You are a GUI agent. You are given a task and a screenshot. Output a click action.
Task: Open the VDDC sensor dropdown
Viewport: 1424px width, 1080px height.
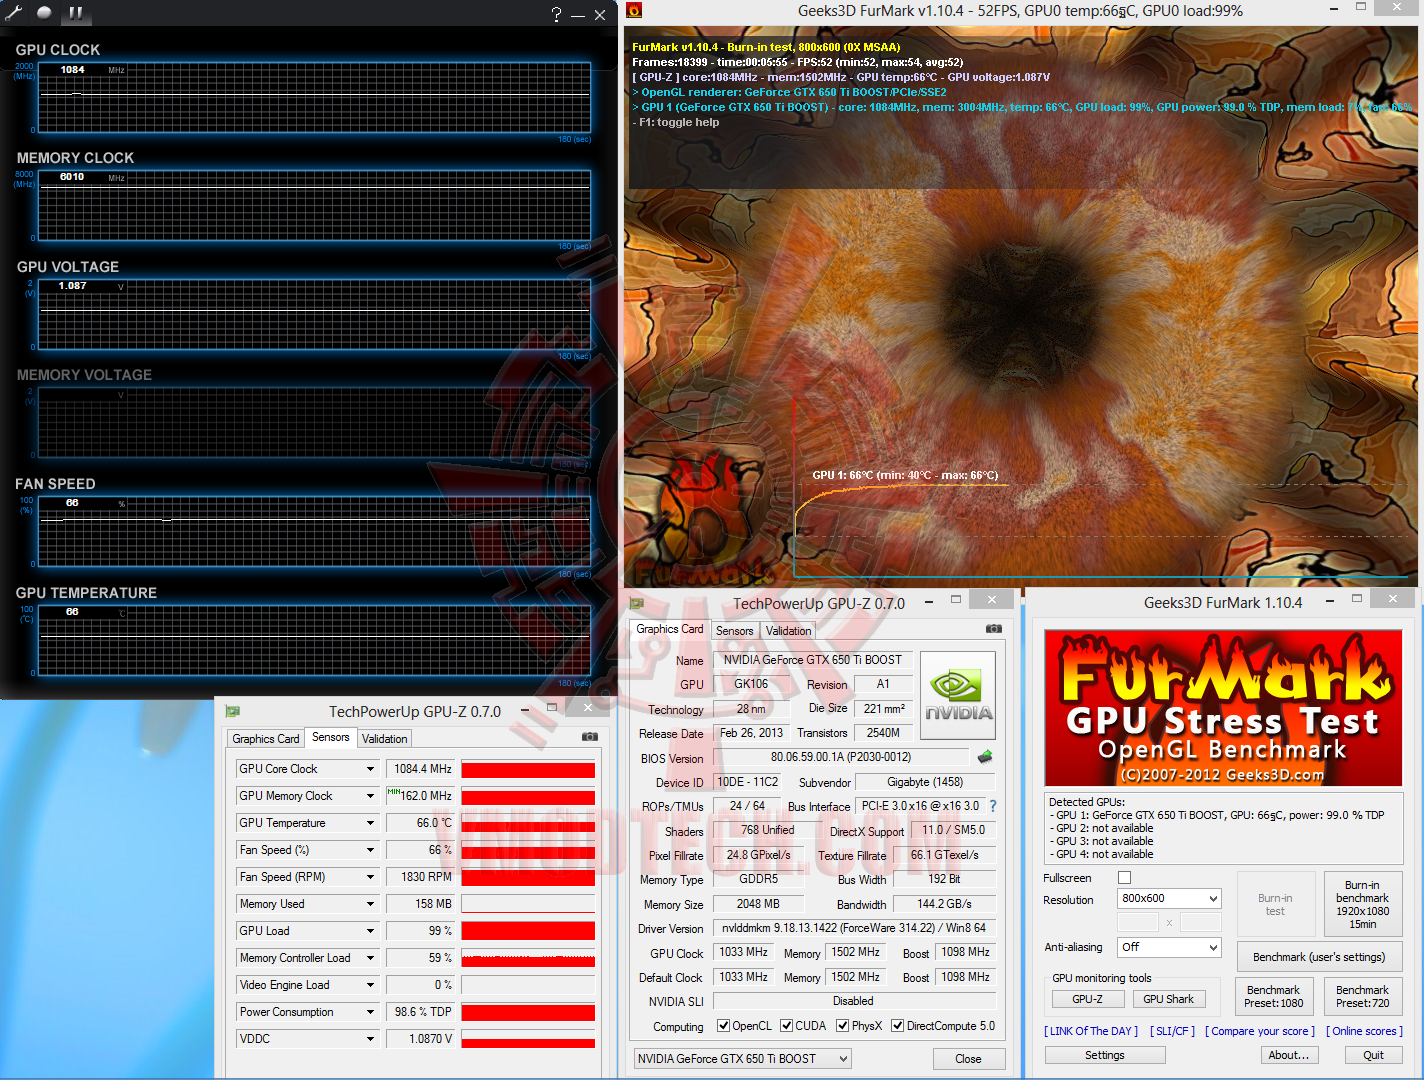[370, 1039]
